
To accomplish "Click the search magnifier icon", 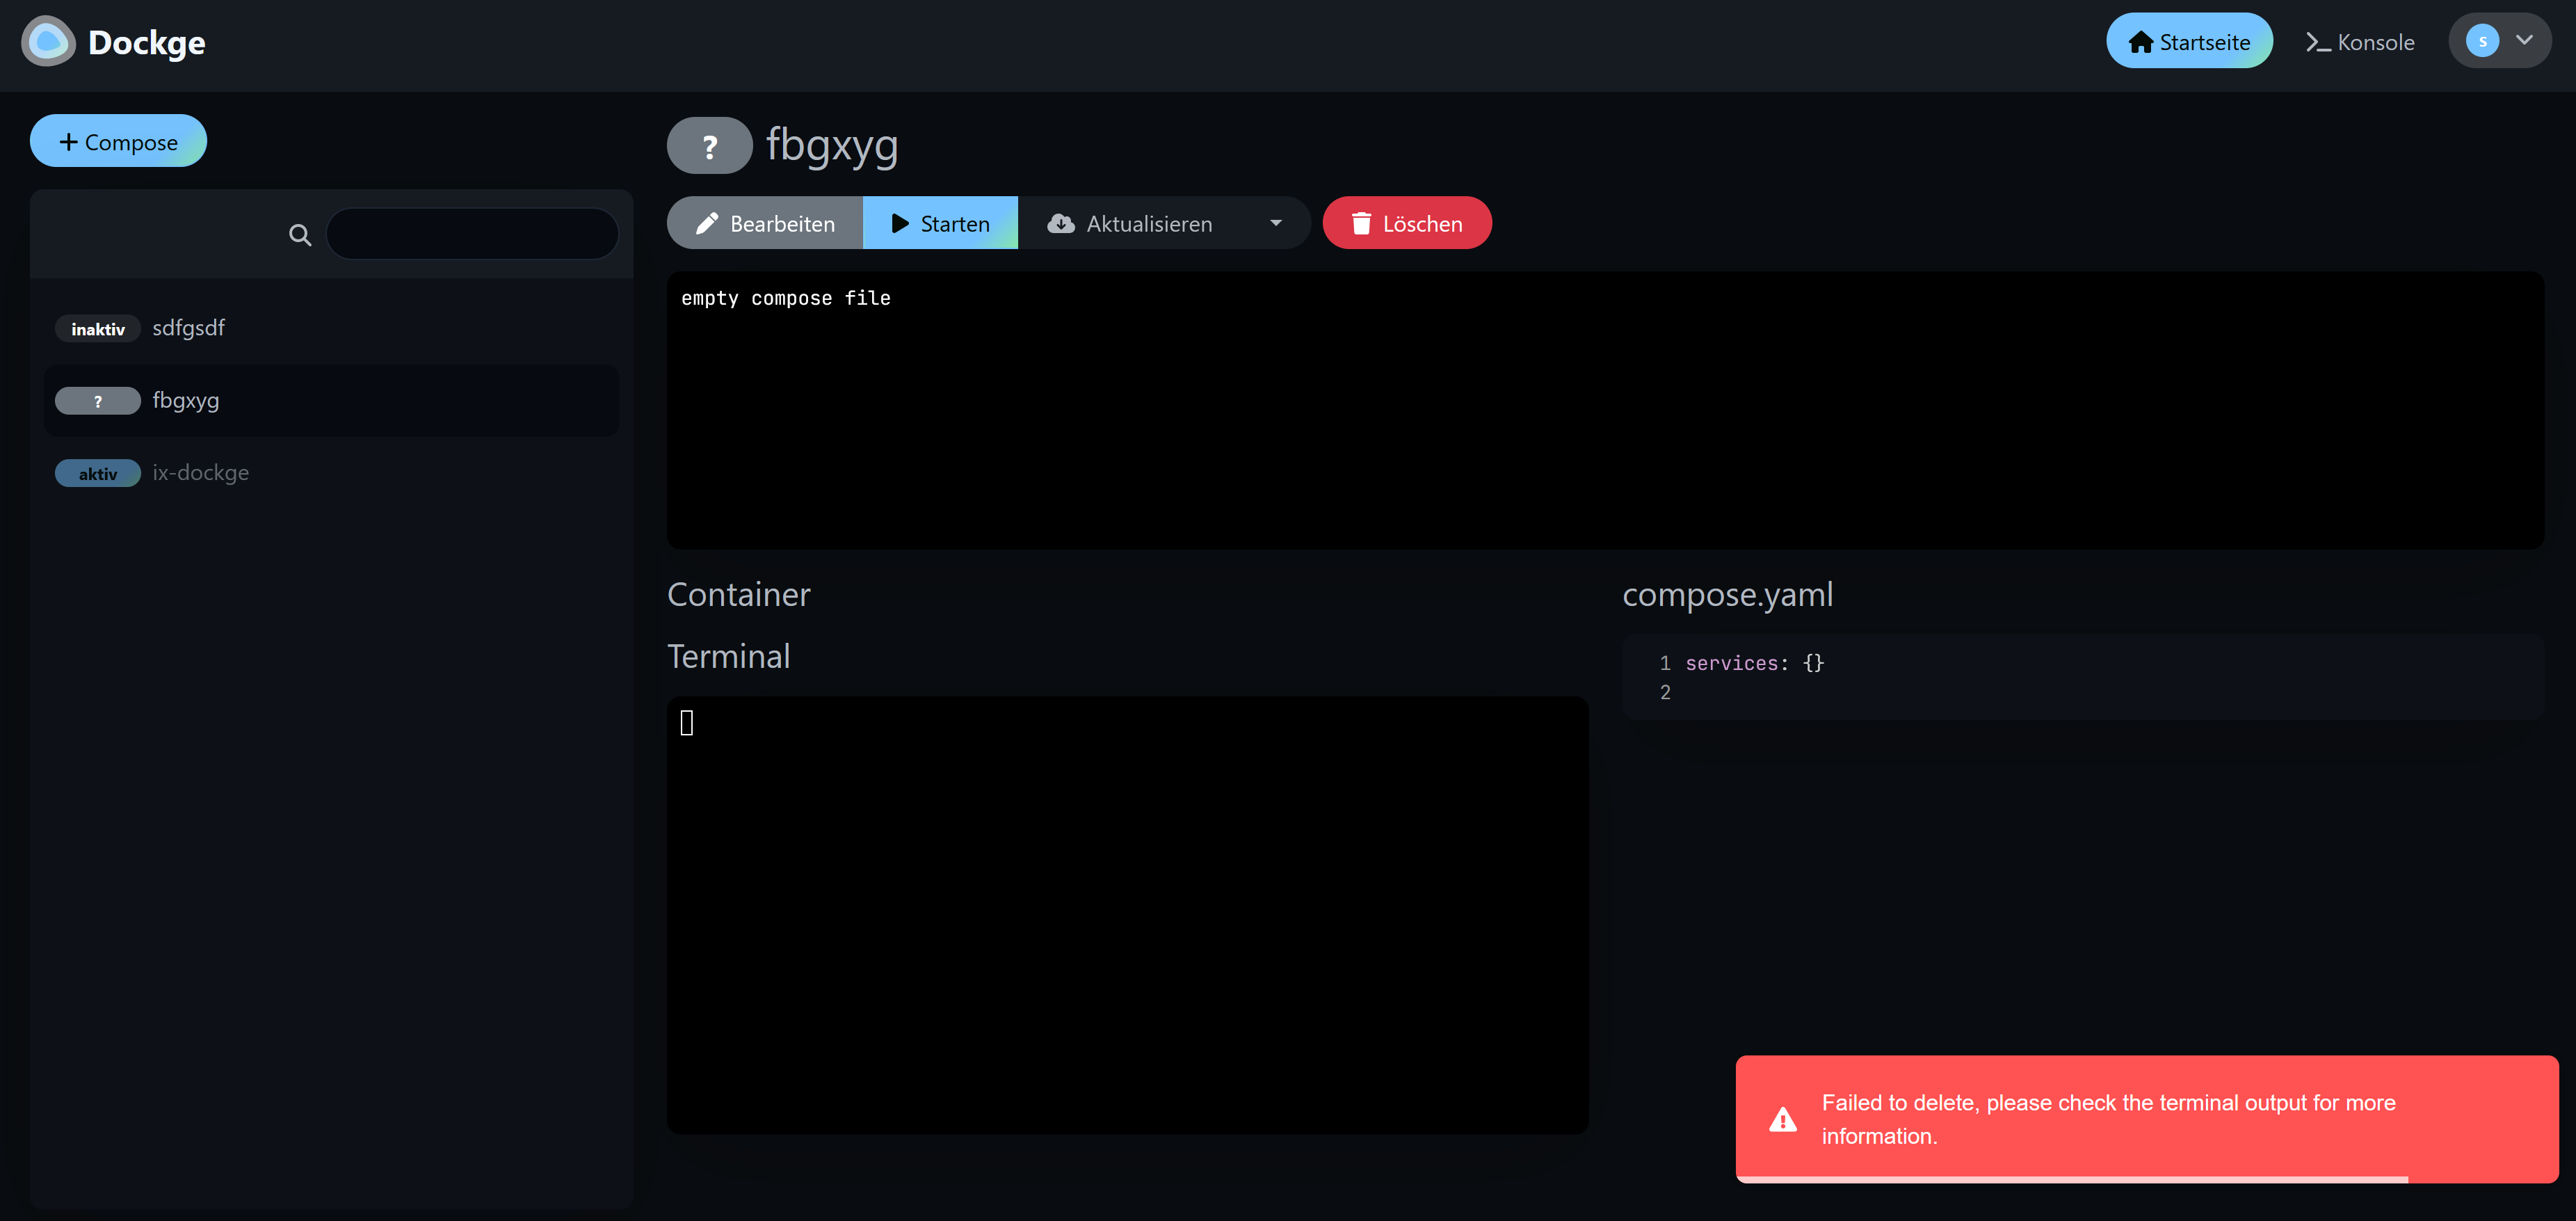I will [299, 235].
